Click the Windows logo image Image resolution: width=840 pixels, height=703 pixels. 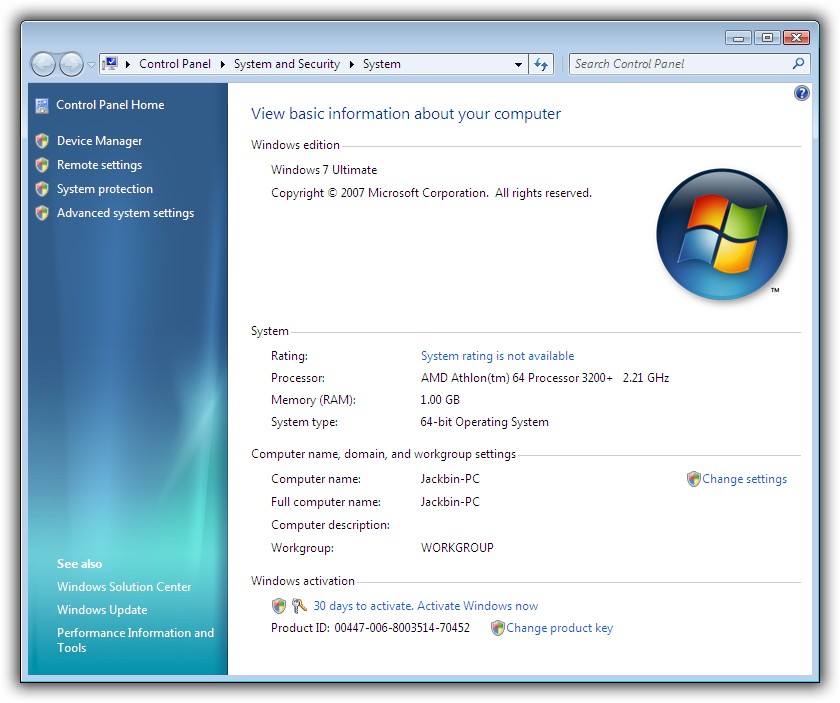[722, 234]
